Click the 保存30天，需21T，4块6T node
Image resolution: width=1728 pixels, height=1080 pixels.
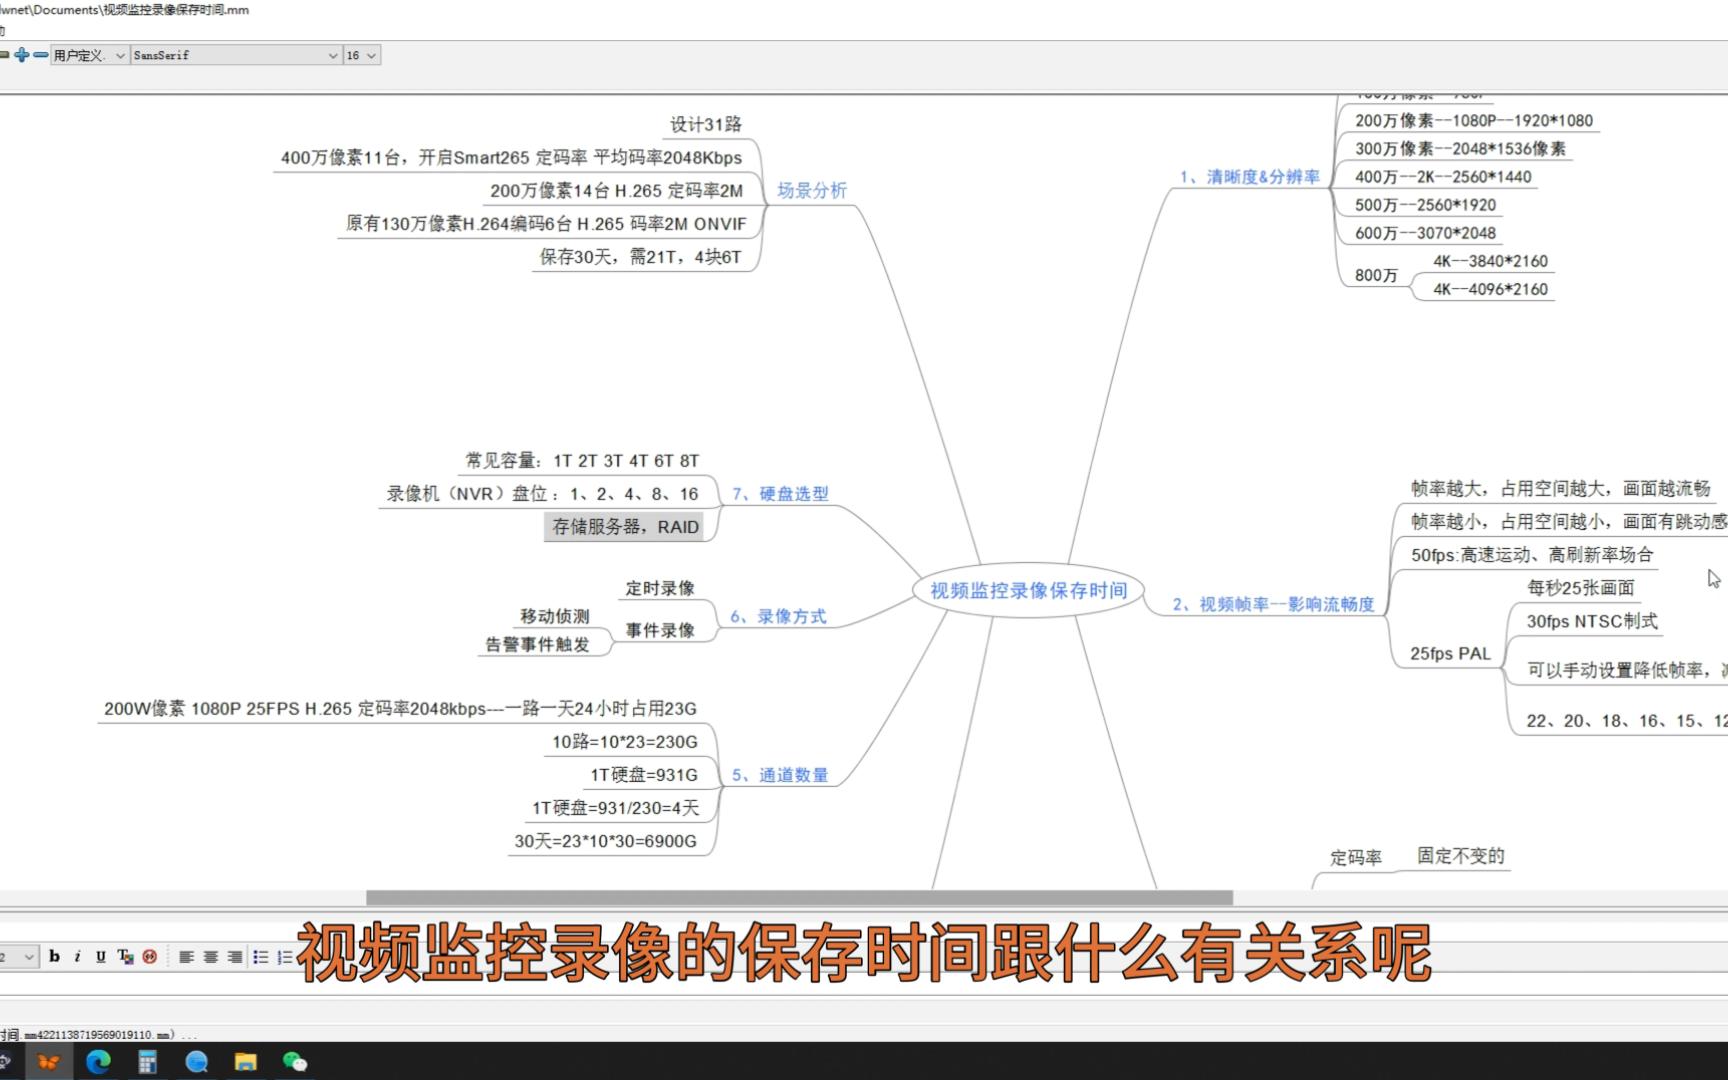pos(640,256)
